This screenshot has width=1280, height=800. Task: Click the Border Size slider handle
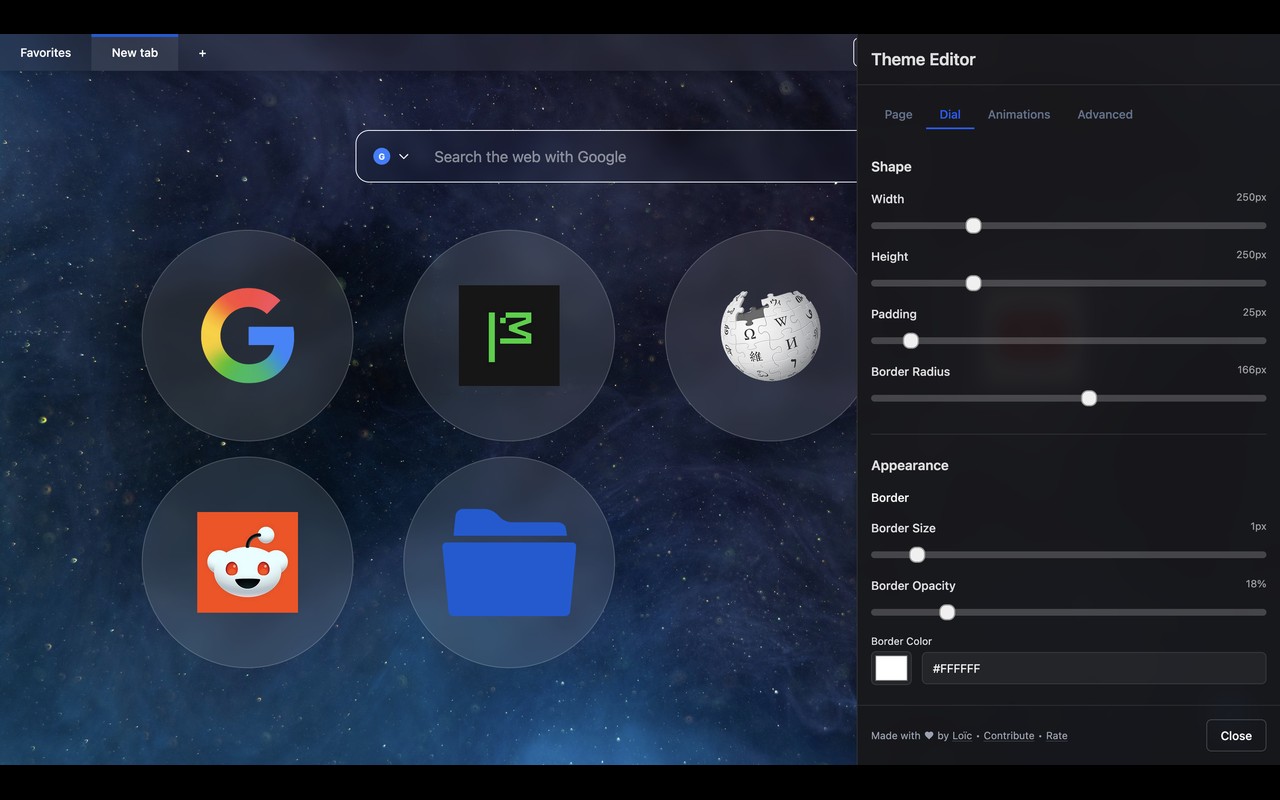coord(917,555)
